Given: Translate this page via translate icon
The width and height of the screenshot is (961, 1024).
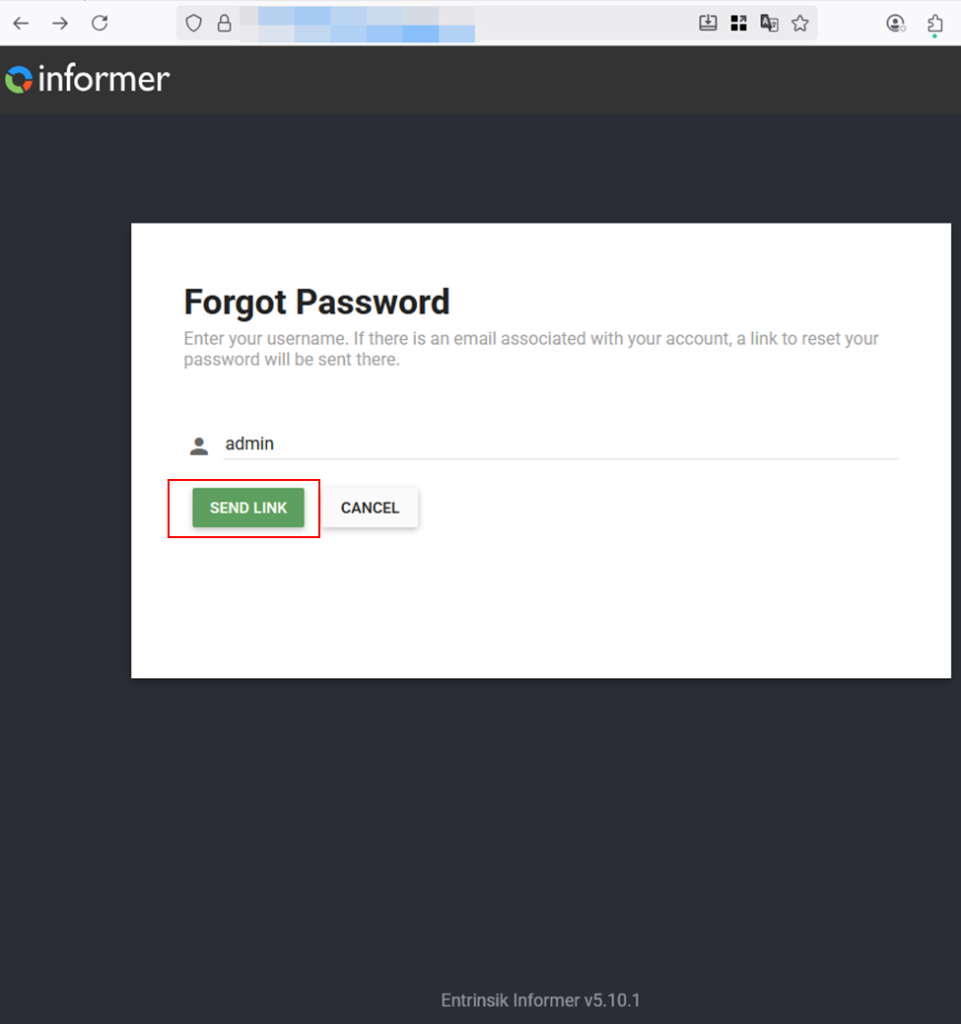Looking at the screenshot, I should tap(769, 24).
